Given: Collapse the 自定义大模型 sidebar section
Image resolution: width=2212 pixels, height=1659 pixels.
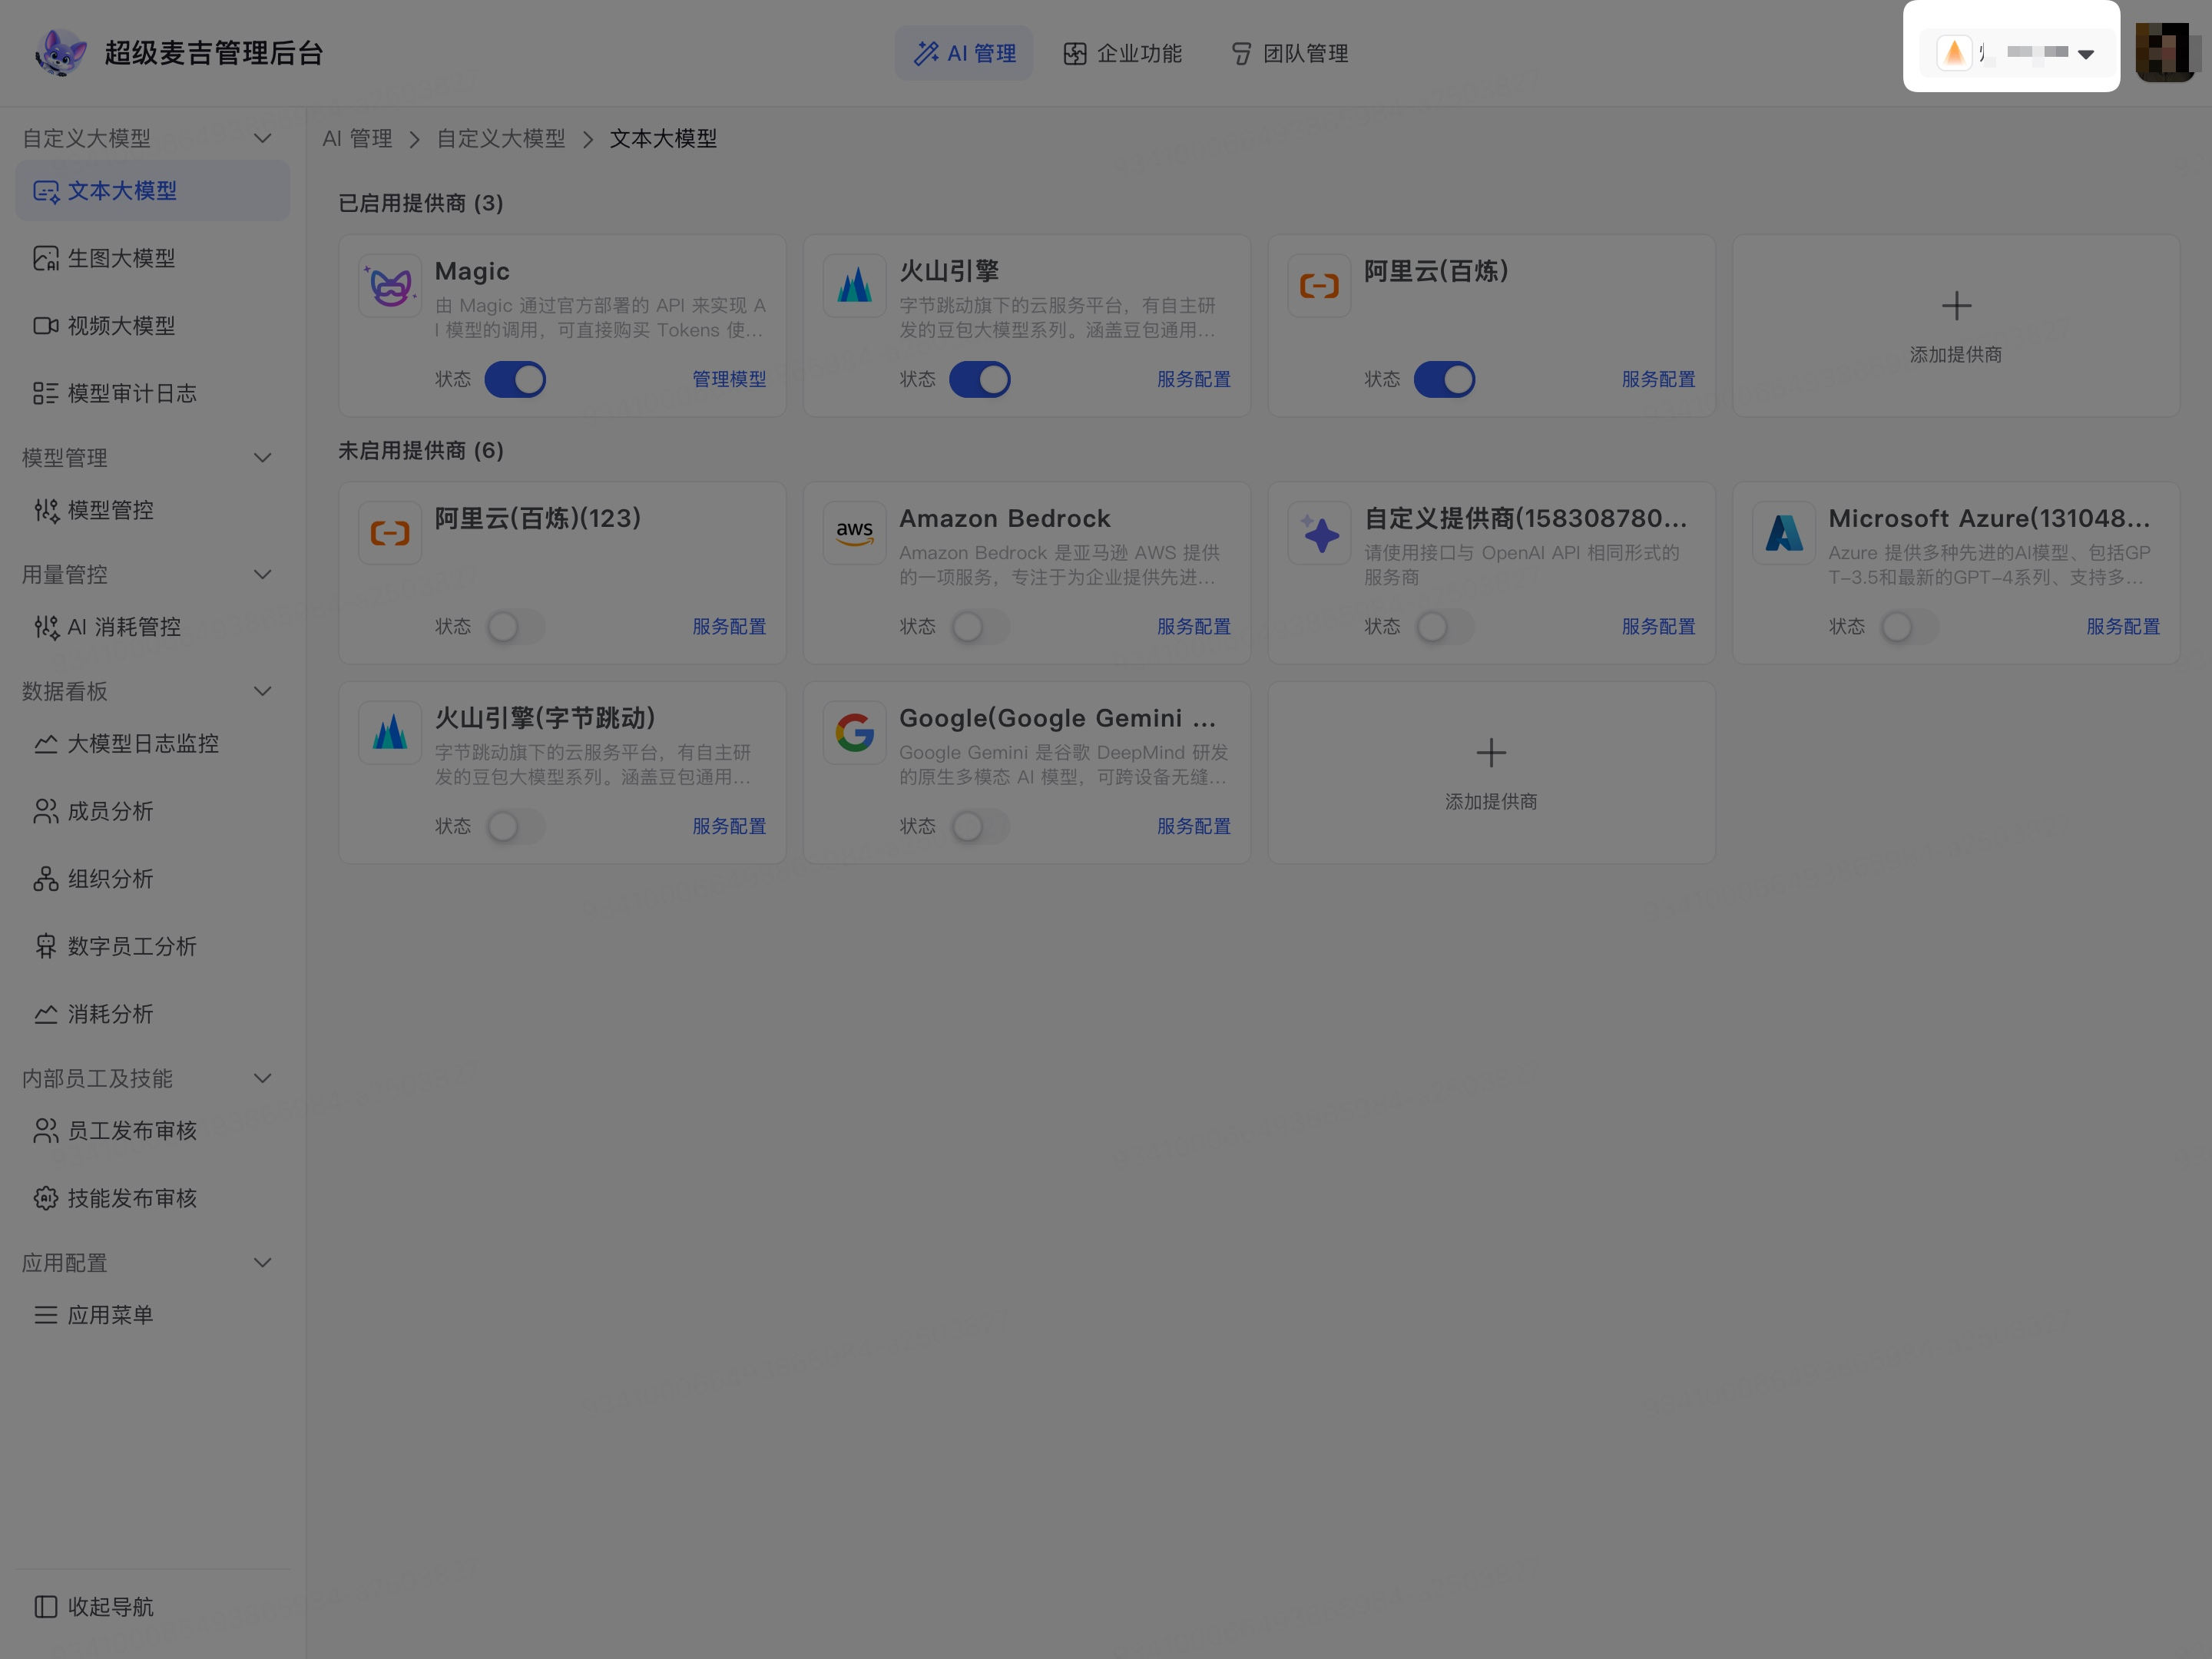Looking at the screenshot, I should coord(263,138).
